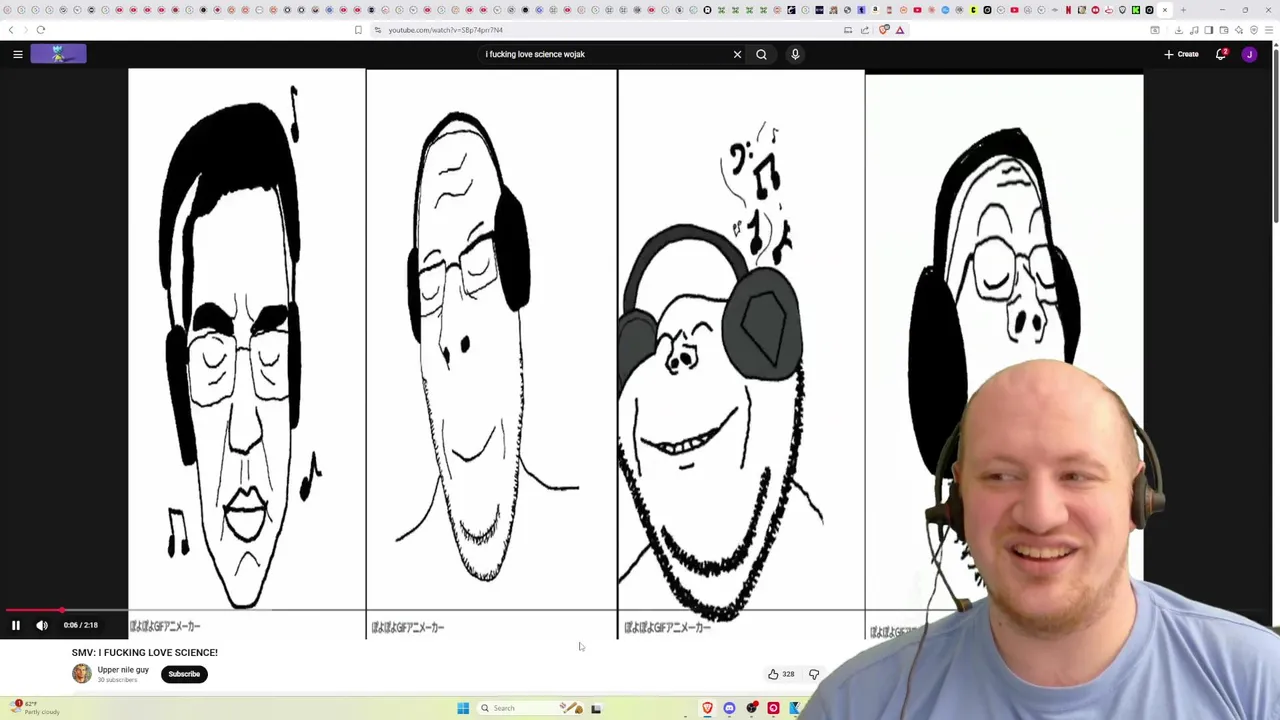Screen dimensions: 1280x720
Task: Open Brave Shields lion icon
Action: click(884, 30)
